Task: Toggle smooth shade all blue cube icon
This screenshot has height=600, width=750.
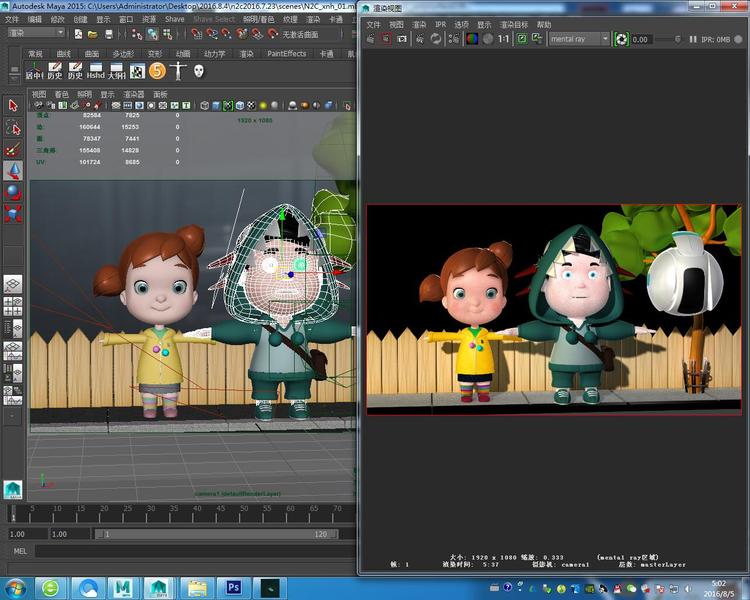Action: (x=217, y=105)
